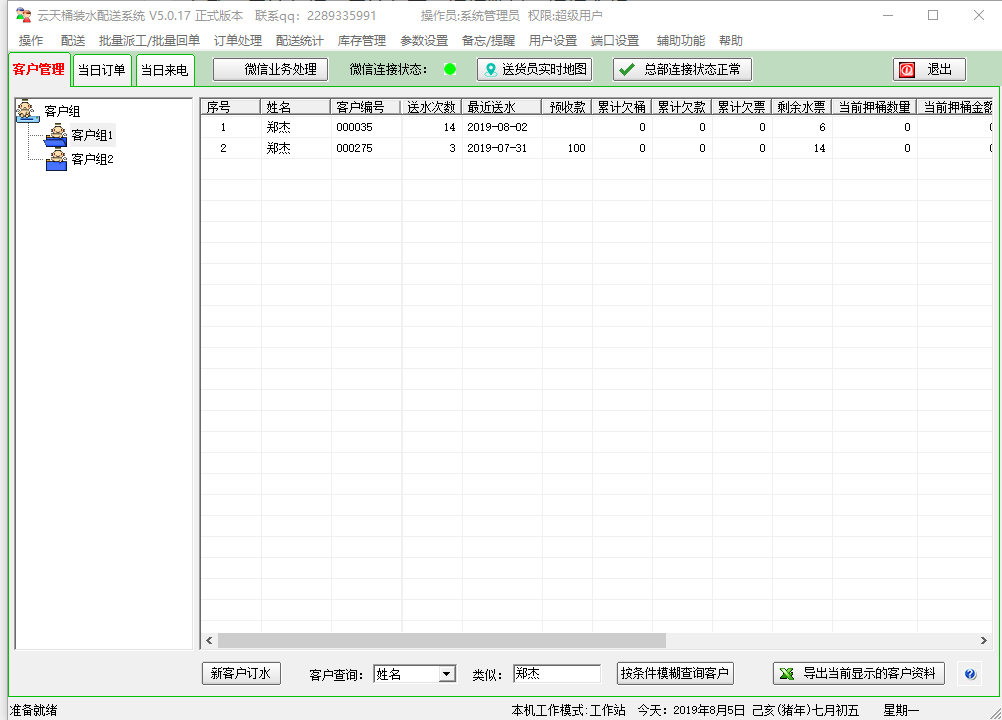Open 批量派工/批量回单 menu

pos(149,40)
